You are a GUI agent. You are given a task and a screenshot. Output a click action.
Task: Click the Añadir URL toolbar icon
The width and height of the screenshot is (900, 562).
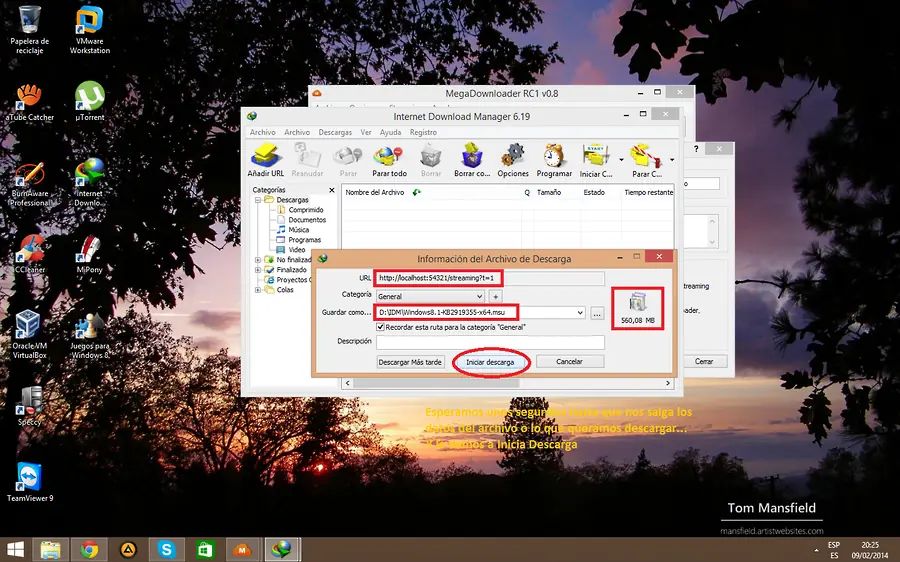pyautogui.click(x=265, y=160)
